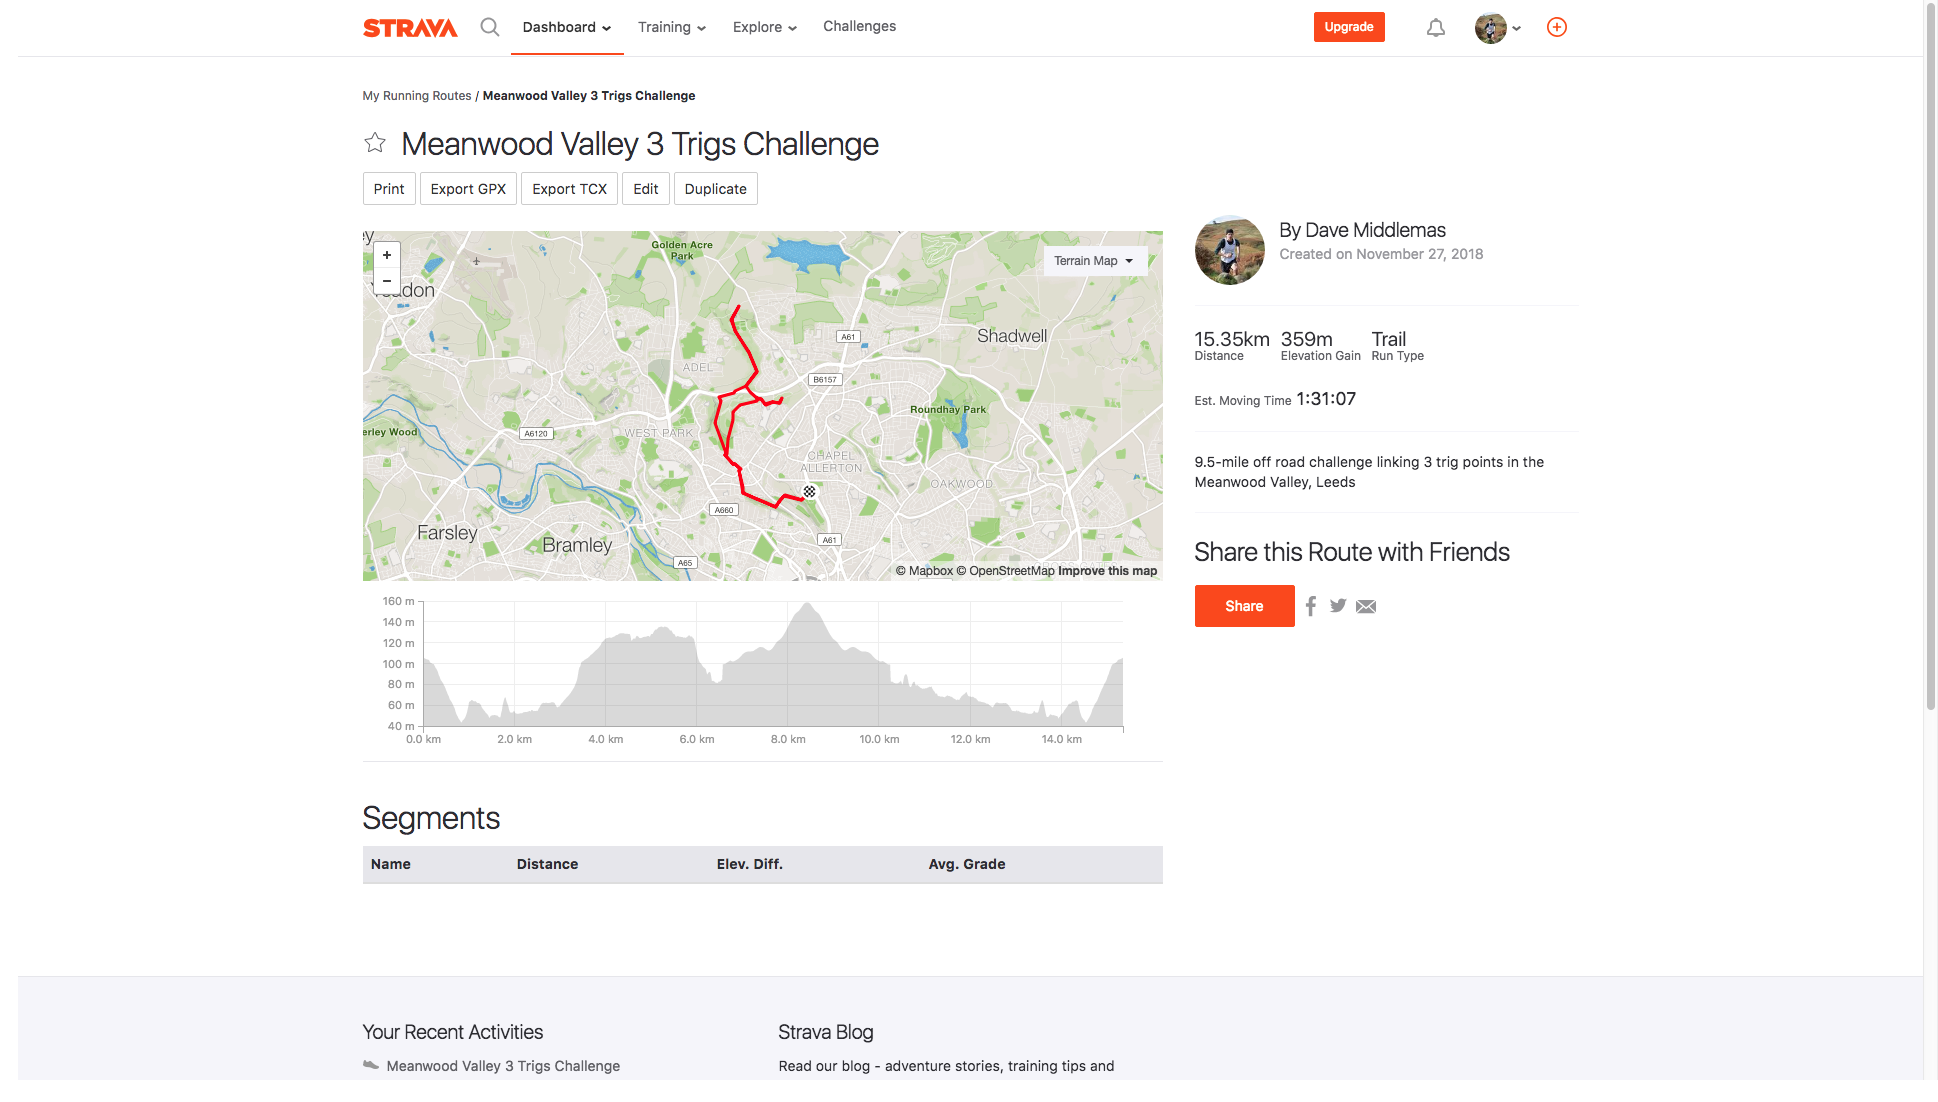Share route via Facebook icon
The image size is (1938, 1102).
point(1311,606)
